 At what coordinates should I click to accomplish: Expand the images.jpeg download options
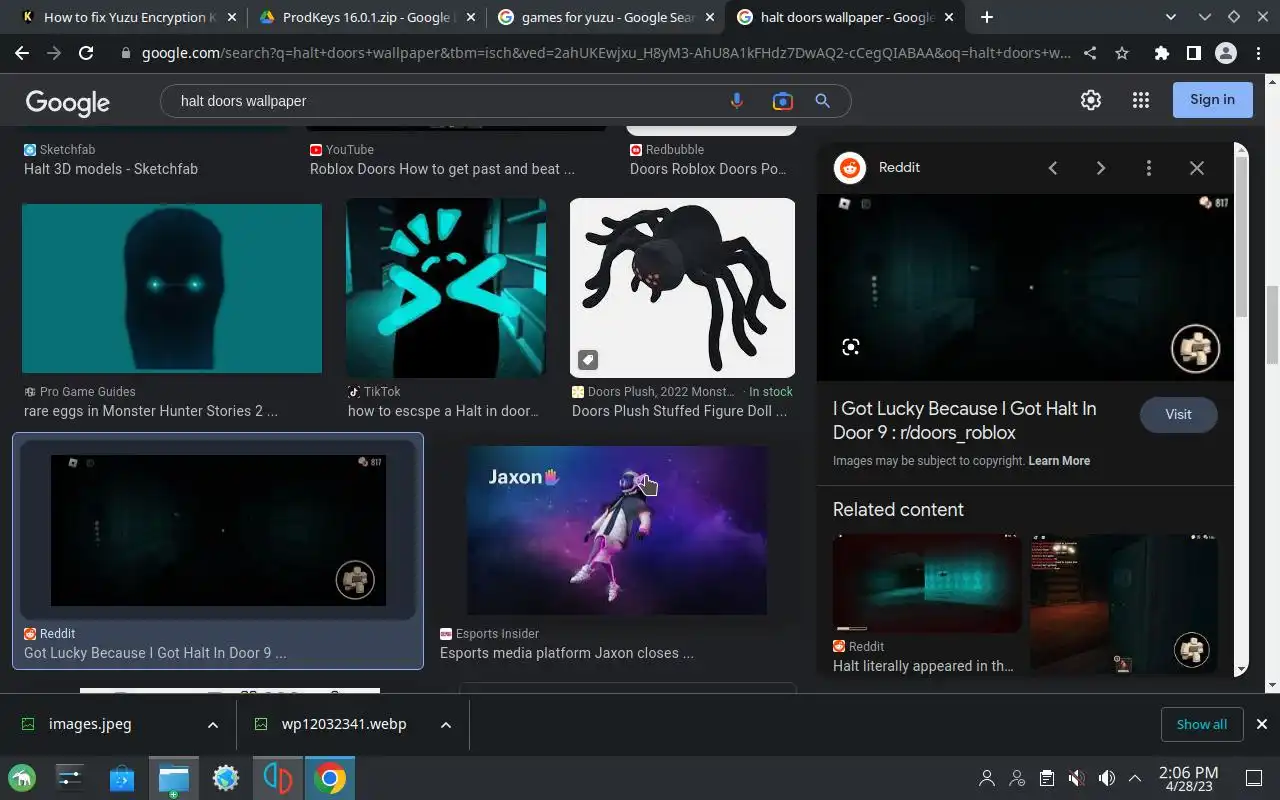[212, 725]
